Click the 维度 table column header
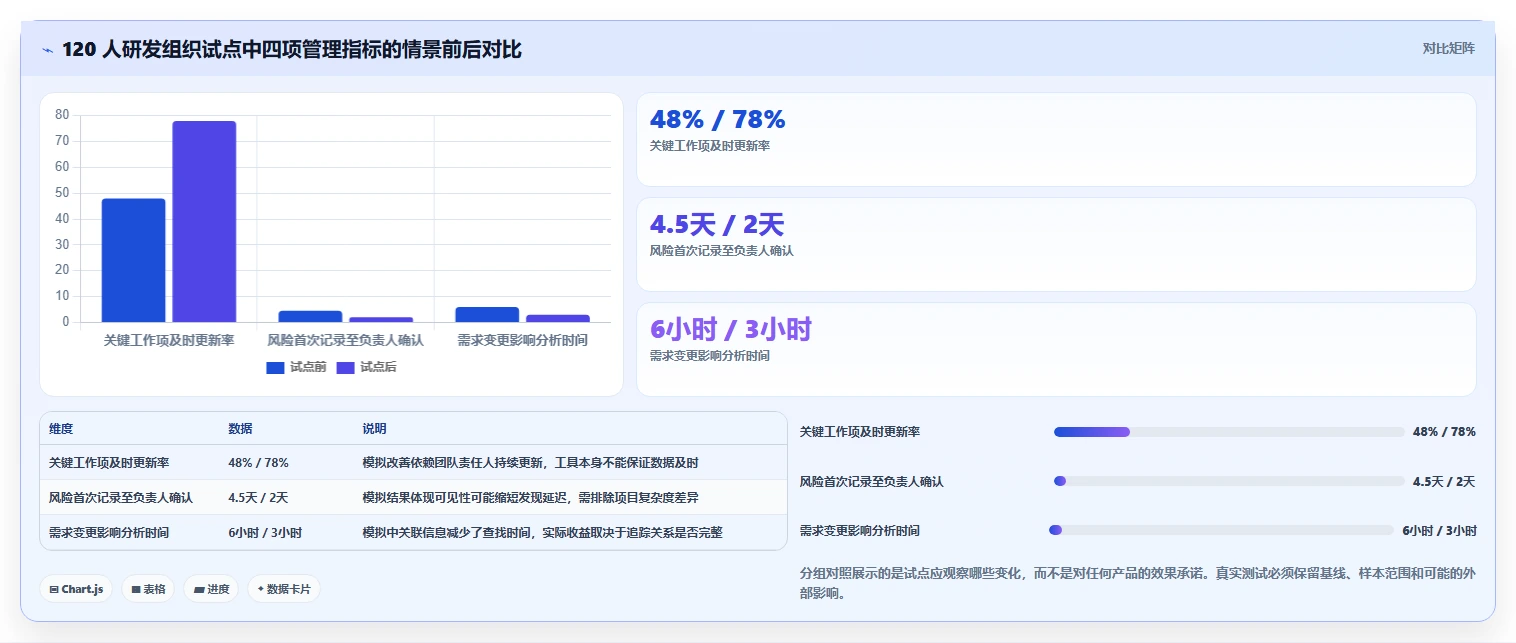The height and width of the screenshot is (643, 1516). coord(61,428)
